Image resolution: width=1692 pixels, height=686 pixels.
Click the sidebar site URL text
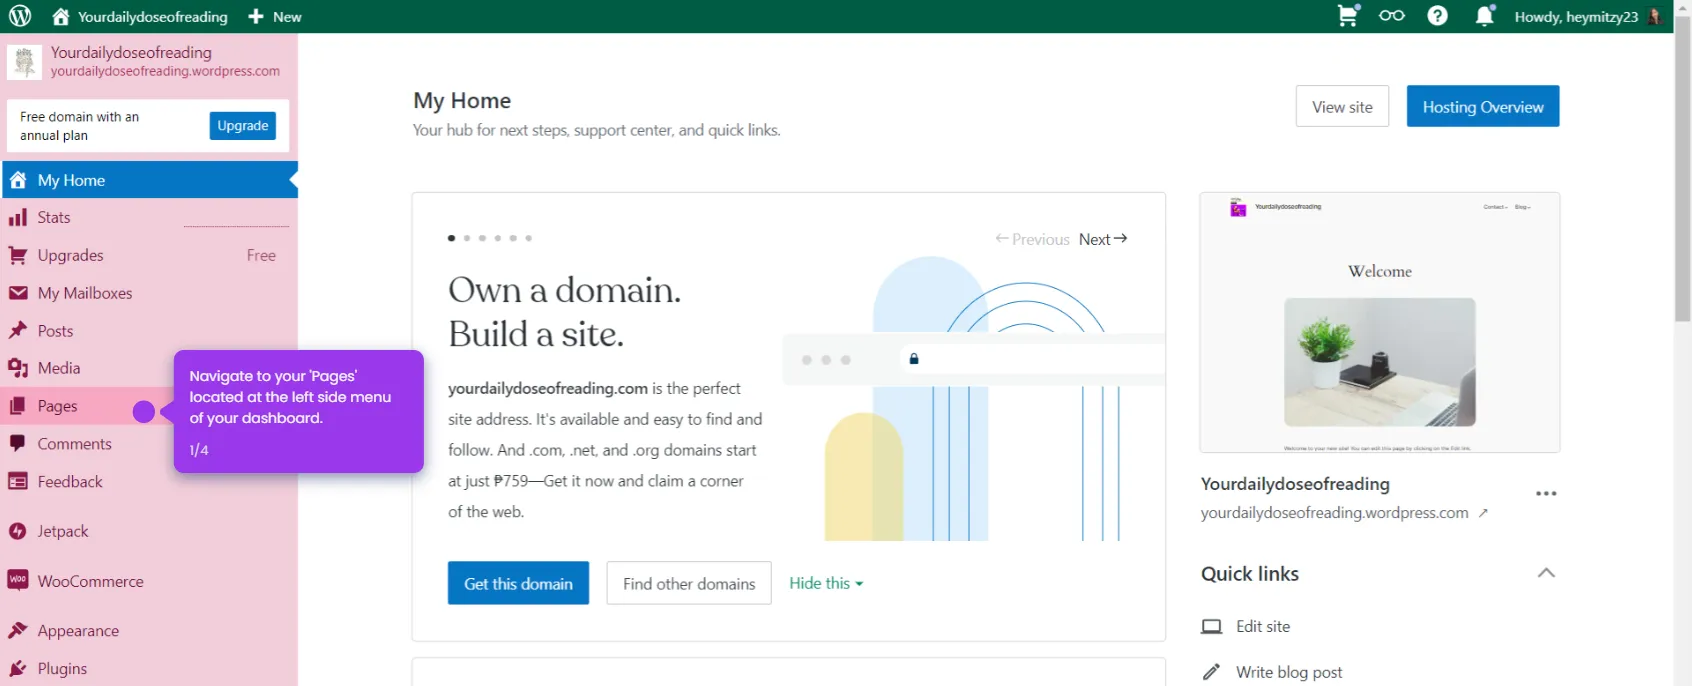165,72
